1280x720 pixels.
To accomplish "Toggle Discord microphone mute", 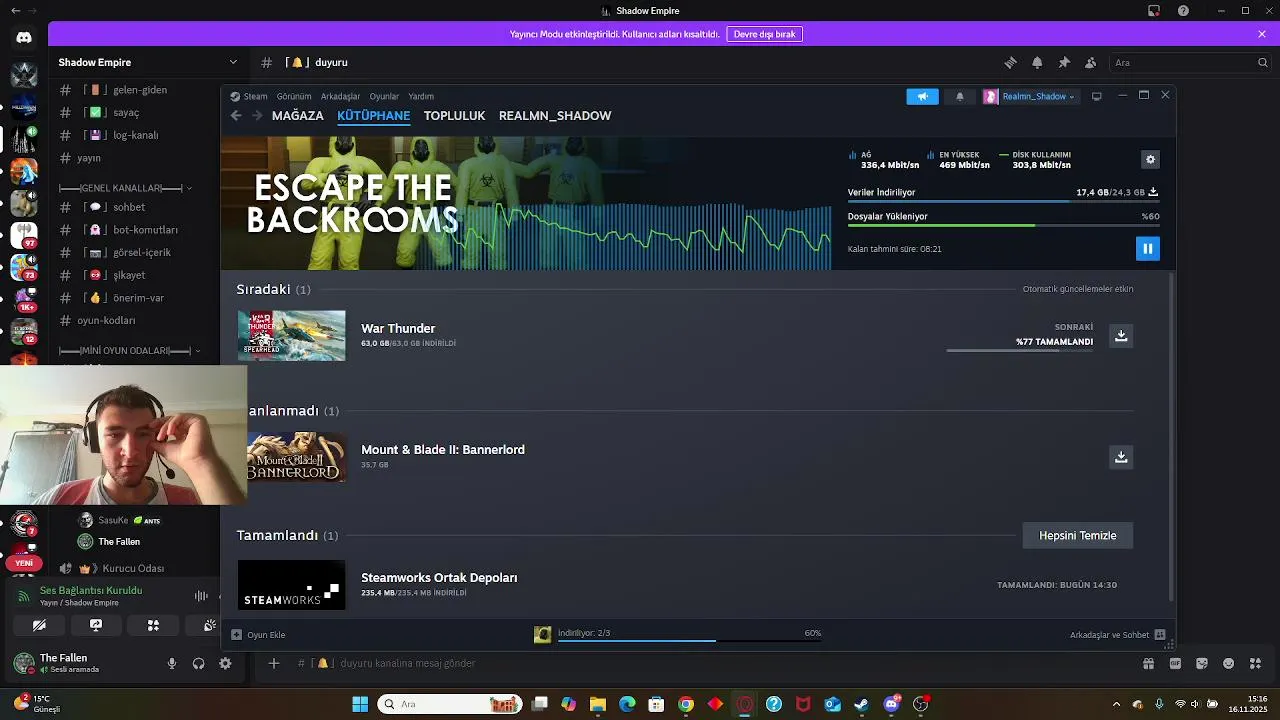I will pyautogui.click(x=172, y=663).
